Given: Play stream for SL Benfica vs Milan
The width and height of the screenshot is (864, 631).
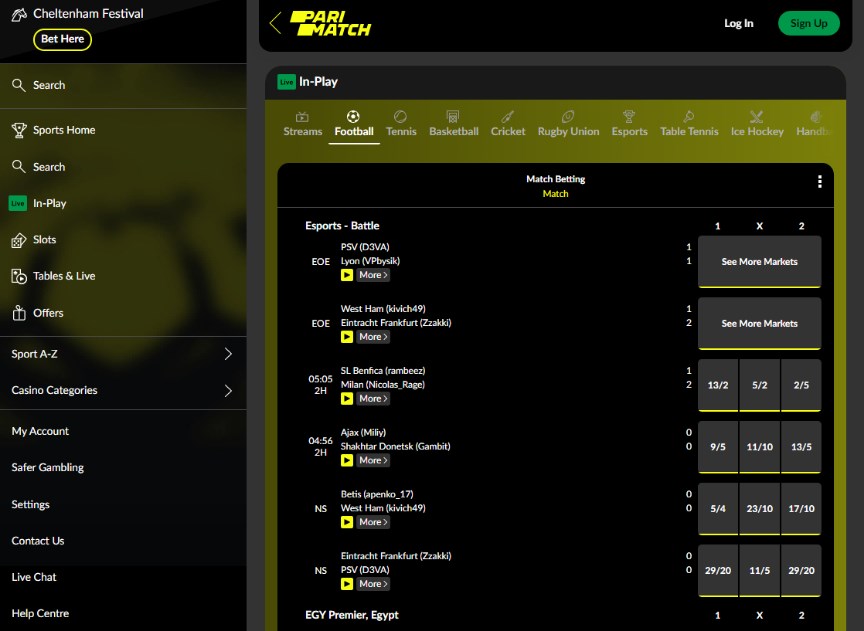Looking at the screenshot, I should click(347, 398).
